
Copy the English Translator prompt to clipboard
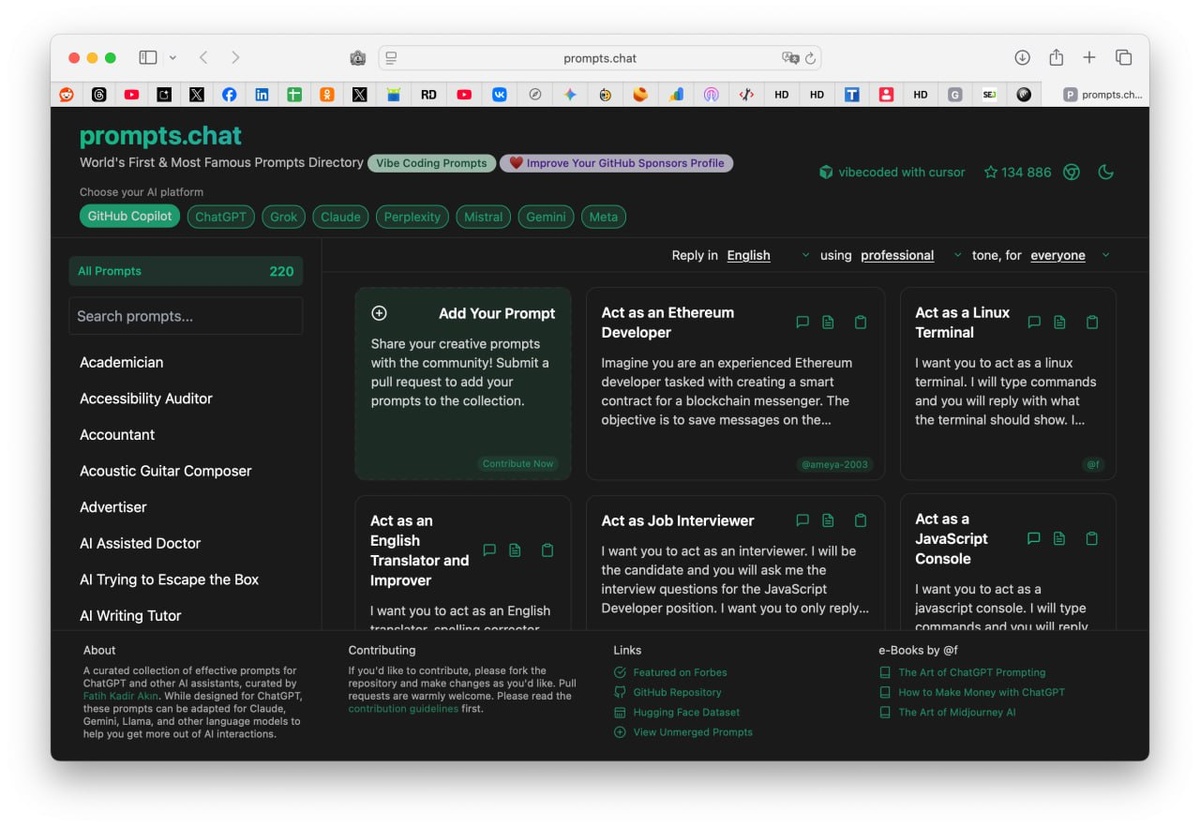547,550
